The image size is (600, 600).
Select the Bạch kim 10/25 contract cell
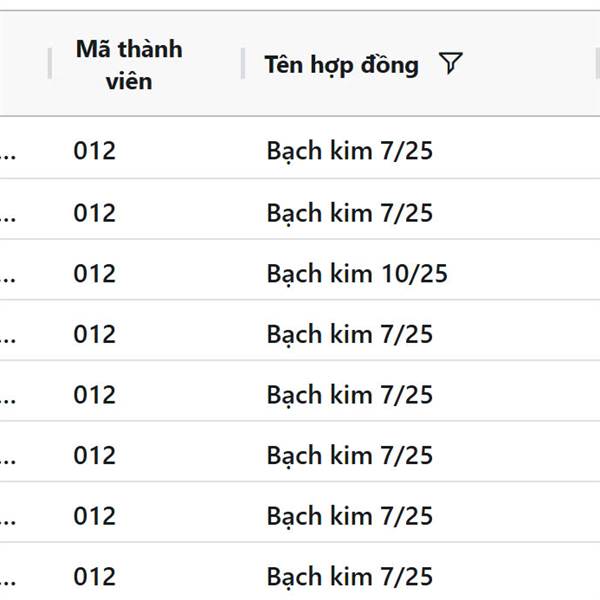[357, 274]
